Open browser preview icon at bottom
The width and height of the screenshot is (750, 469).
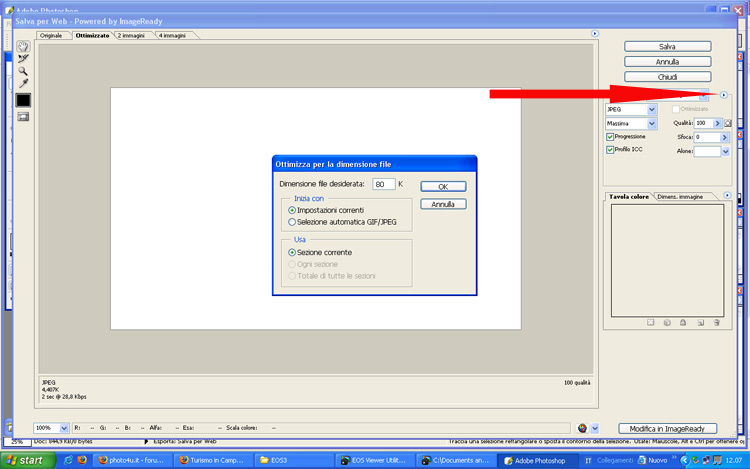[x=582, y=428]
